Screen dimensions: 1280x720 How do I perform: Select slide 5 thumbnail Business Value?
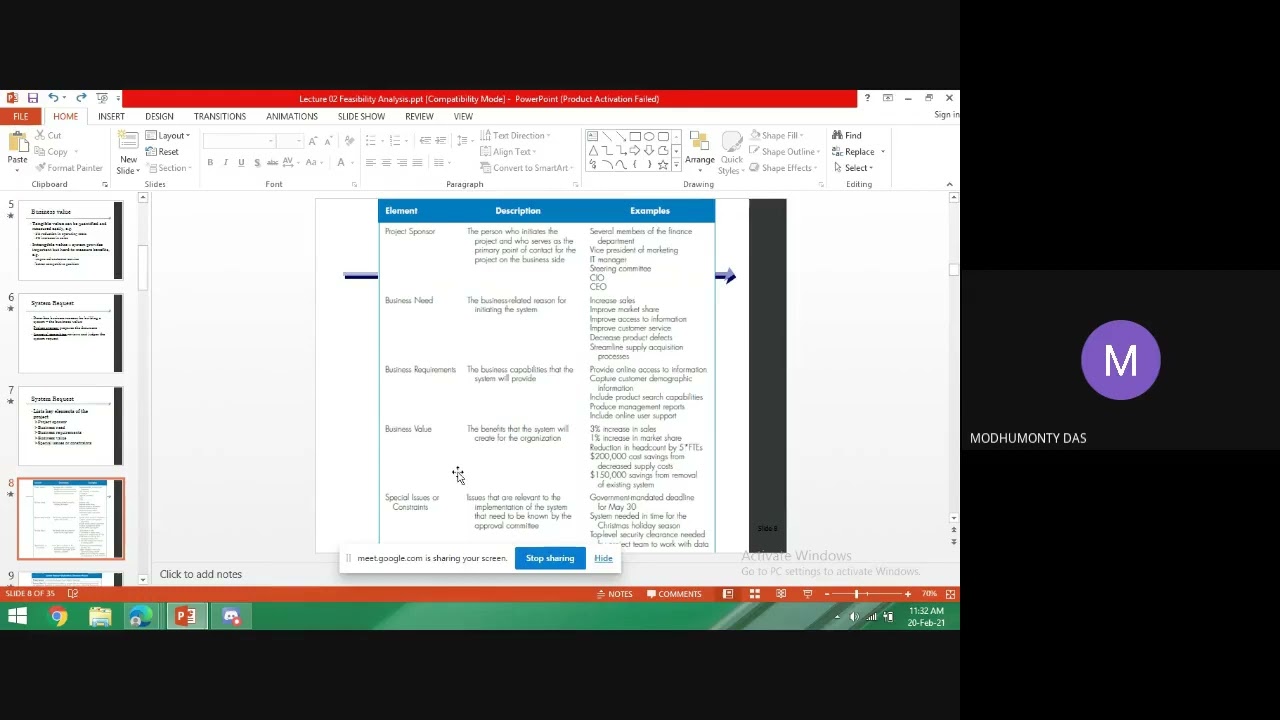[x=70, y=240]
